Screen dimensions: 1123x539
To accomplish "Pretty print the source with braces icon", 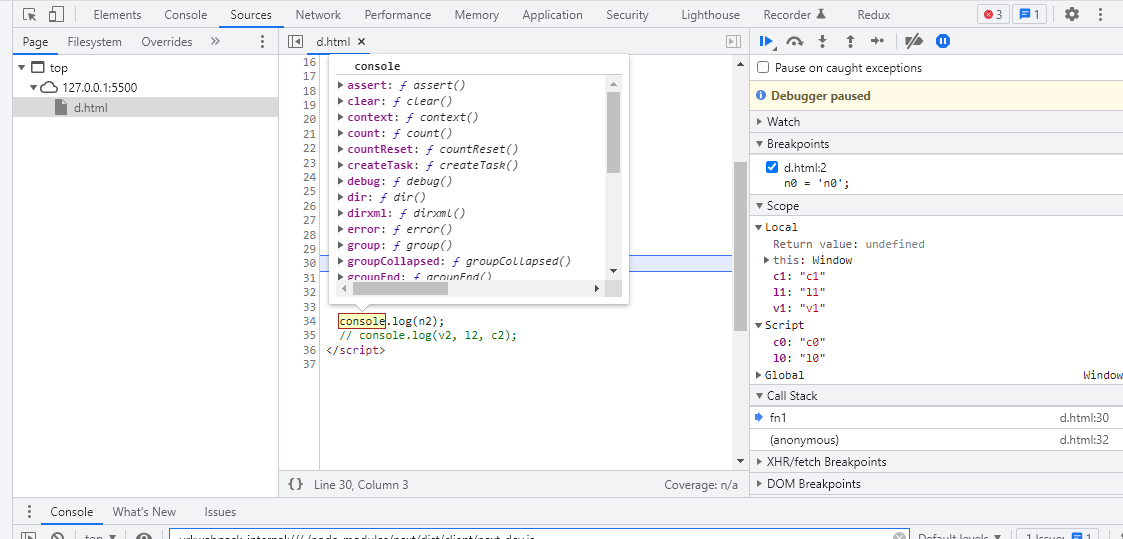I will (x=295, y=485).
